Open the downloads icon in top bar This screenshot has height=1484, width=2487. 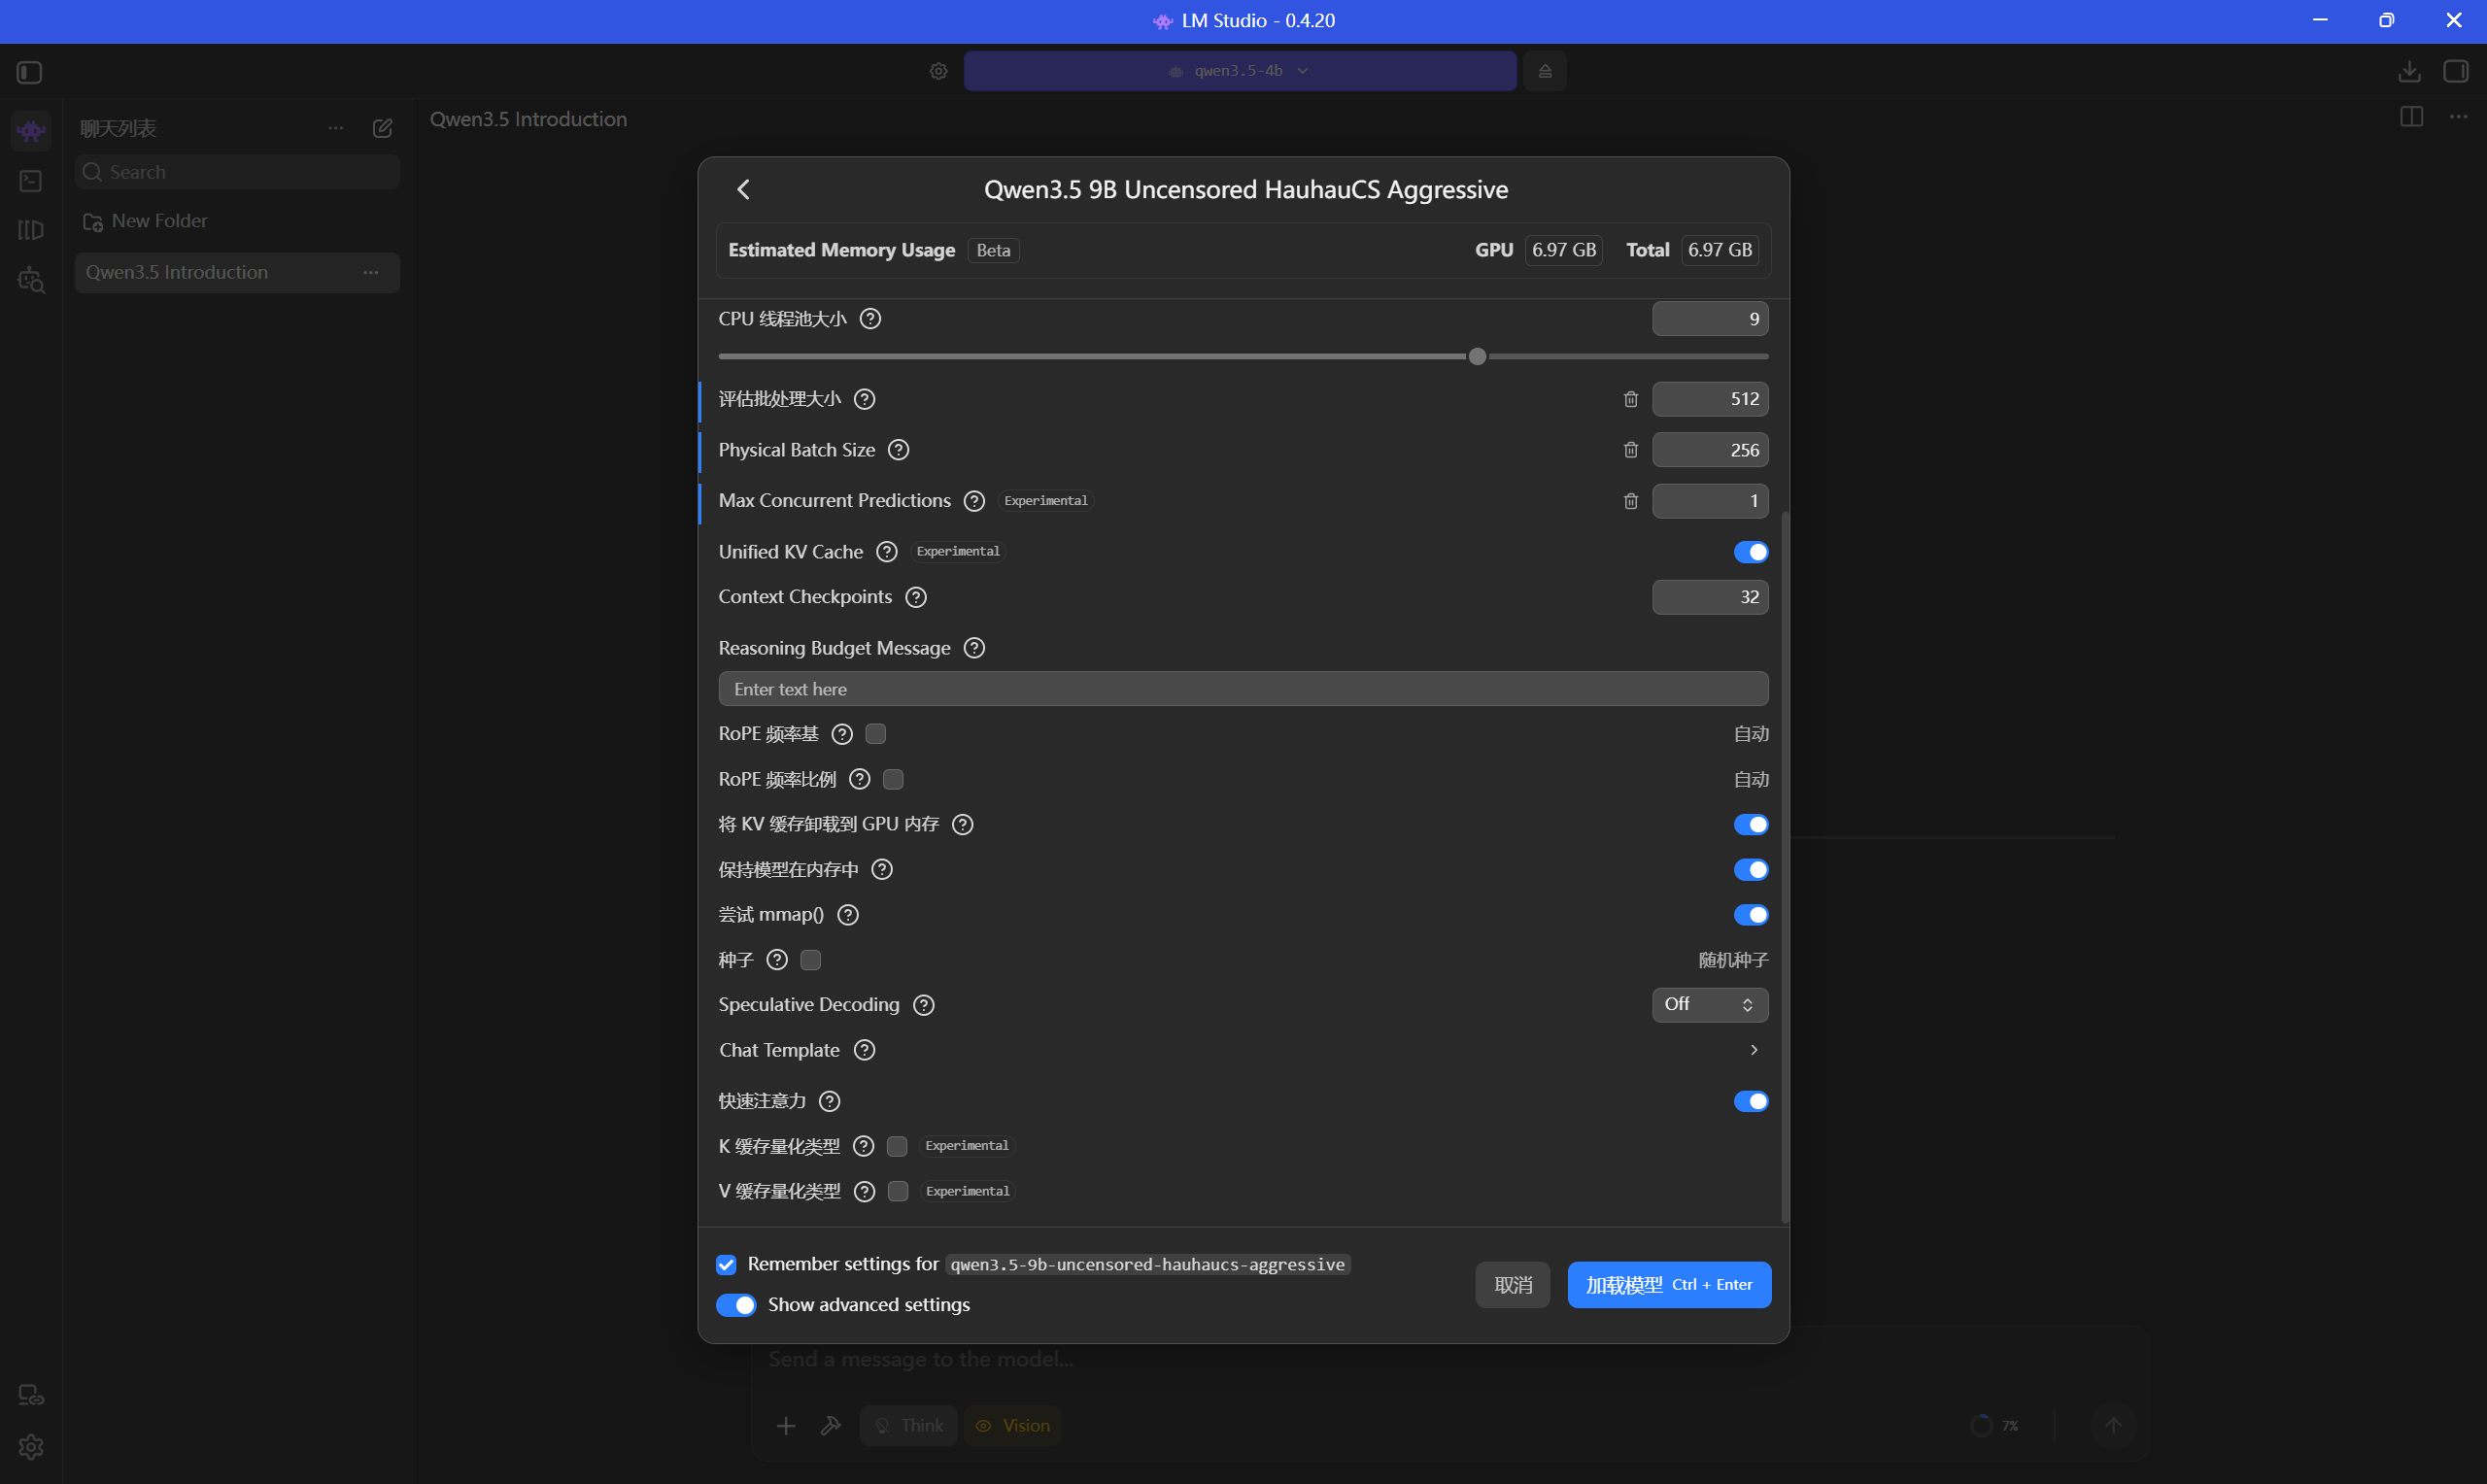[x=2409, y=71]
